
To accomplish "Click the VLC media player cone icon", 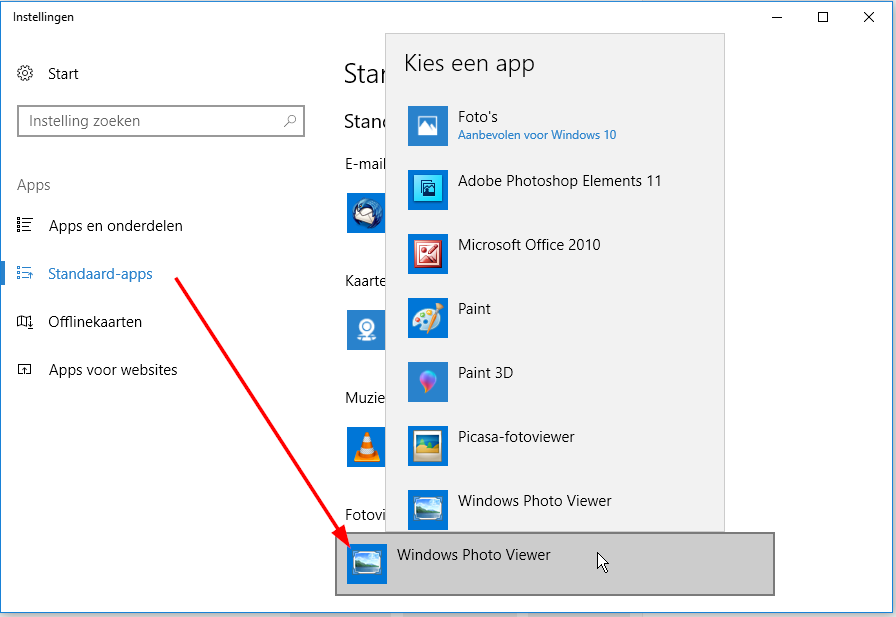I will (366, 447).
